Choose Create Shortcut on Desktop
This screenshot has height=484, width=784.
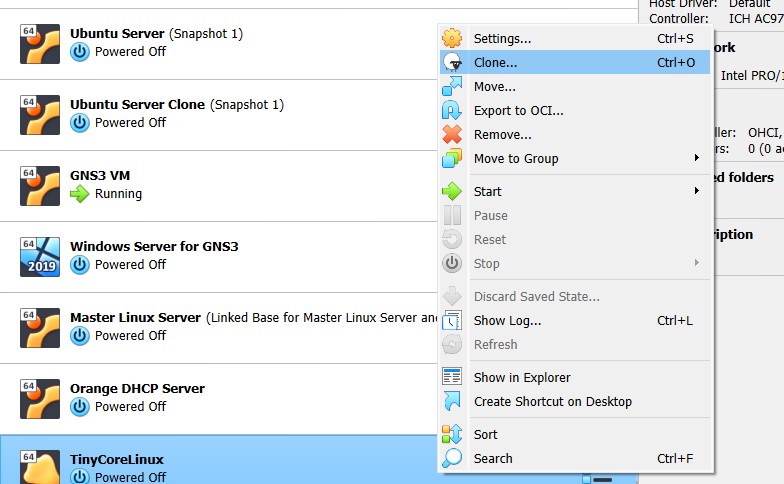click(x=575, y=402)
